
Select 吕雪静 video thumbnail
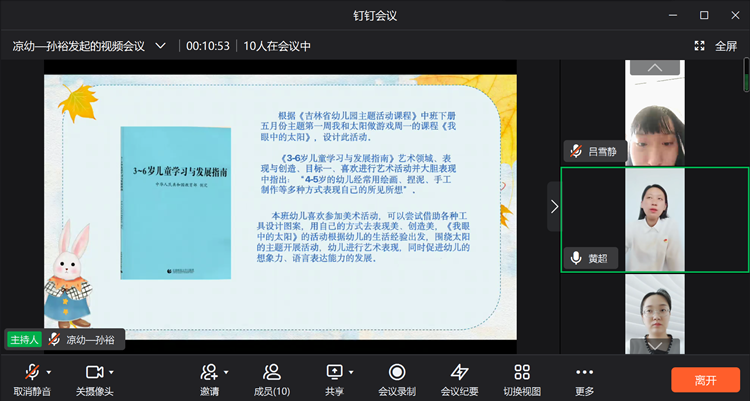coord(655,113)
